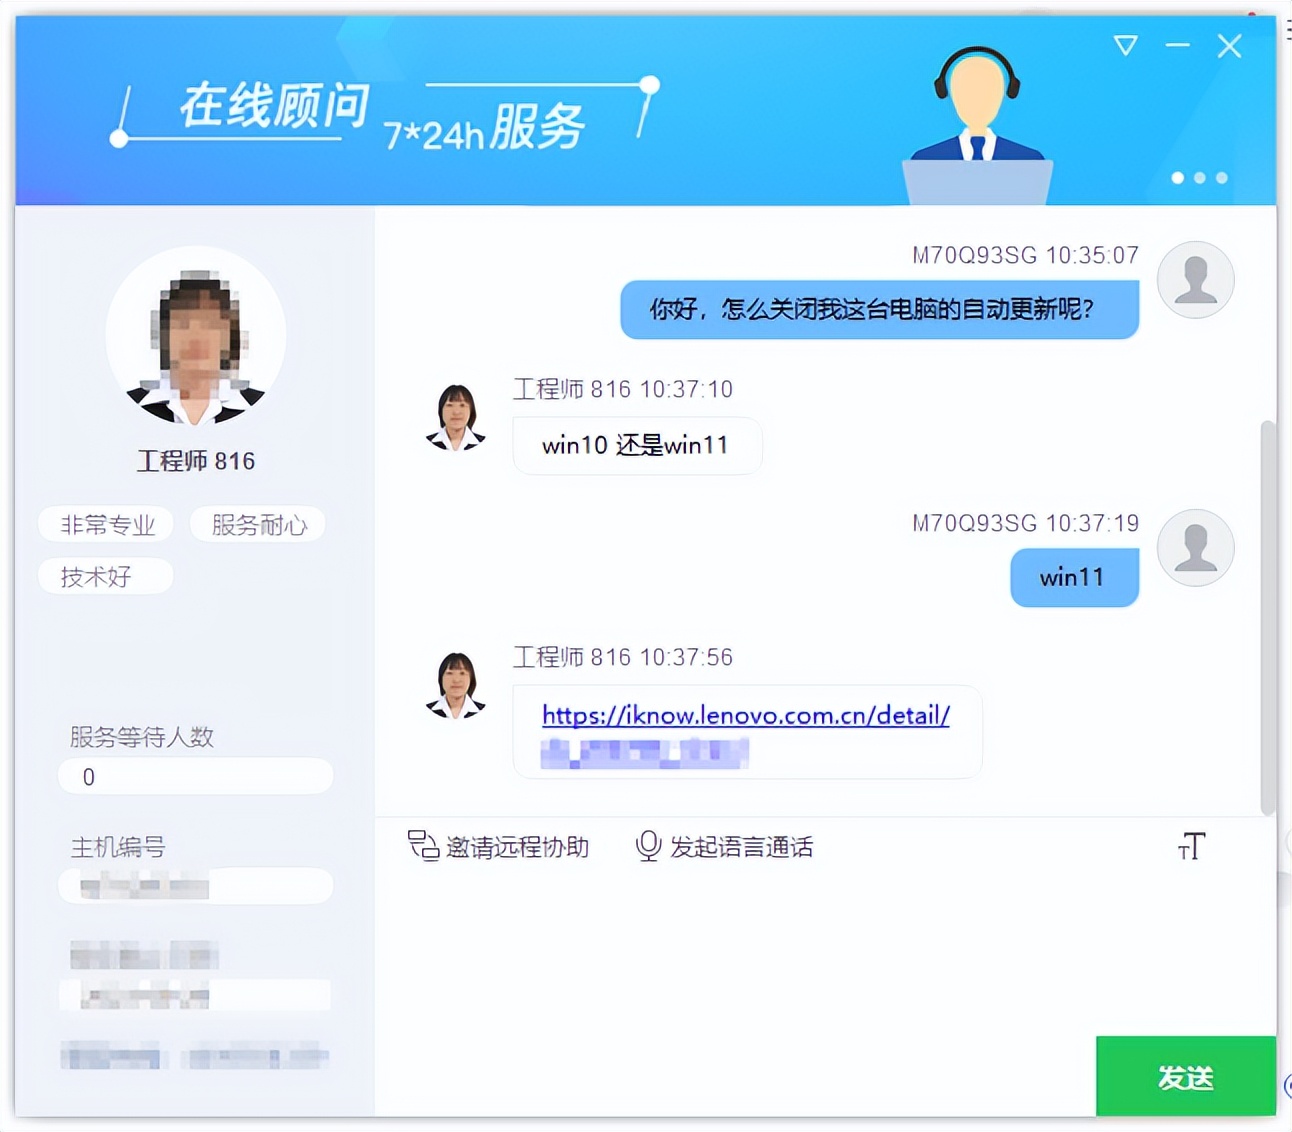1292x1132 pixels.
Task: Click the blurred 主机编号 host number field
Action: coord(196,886)
